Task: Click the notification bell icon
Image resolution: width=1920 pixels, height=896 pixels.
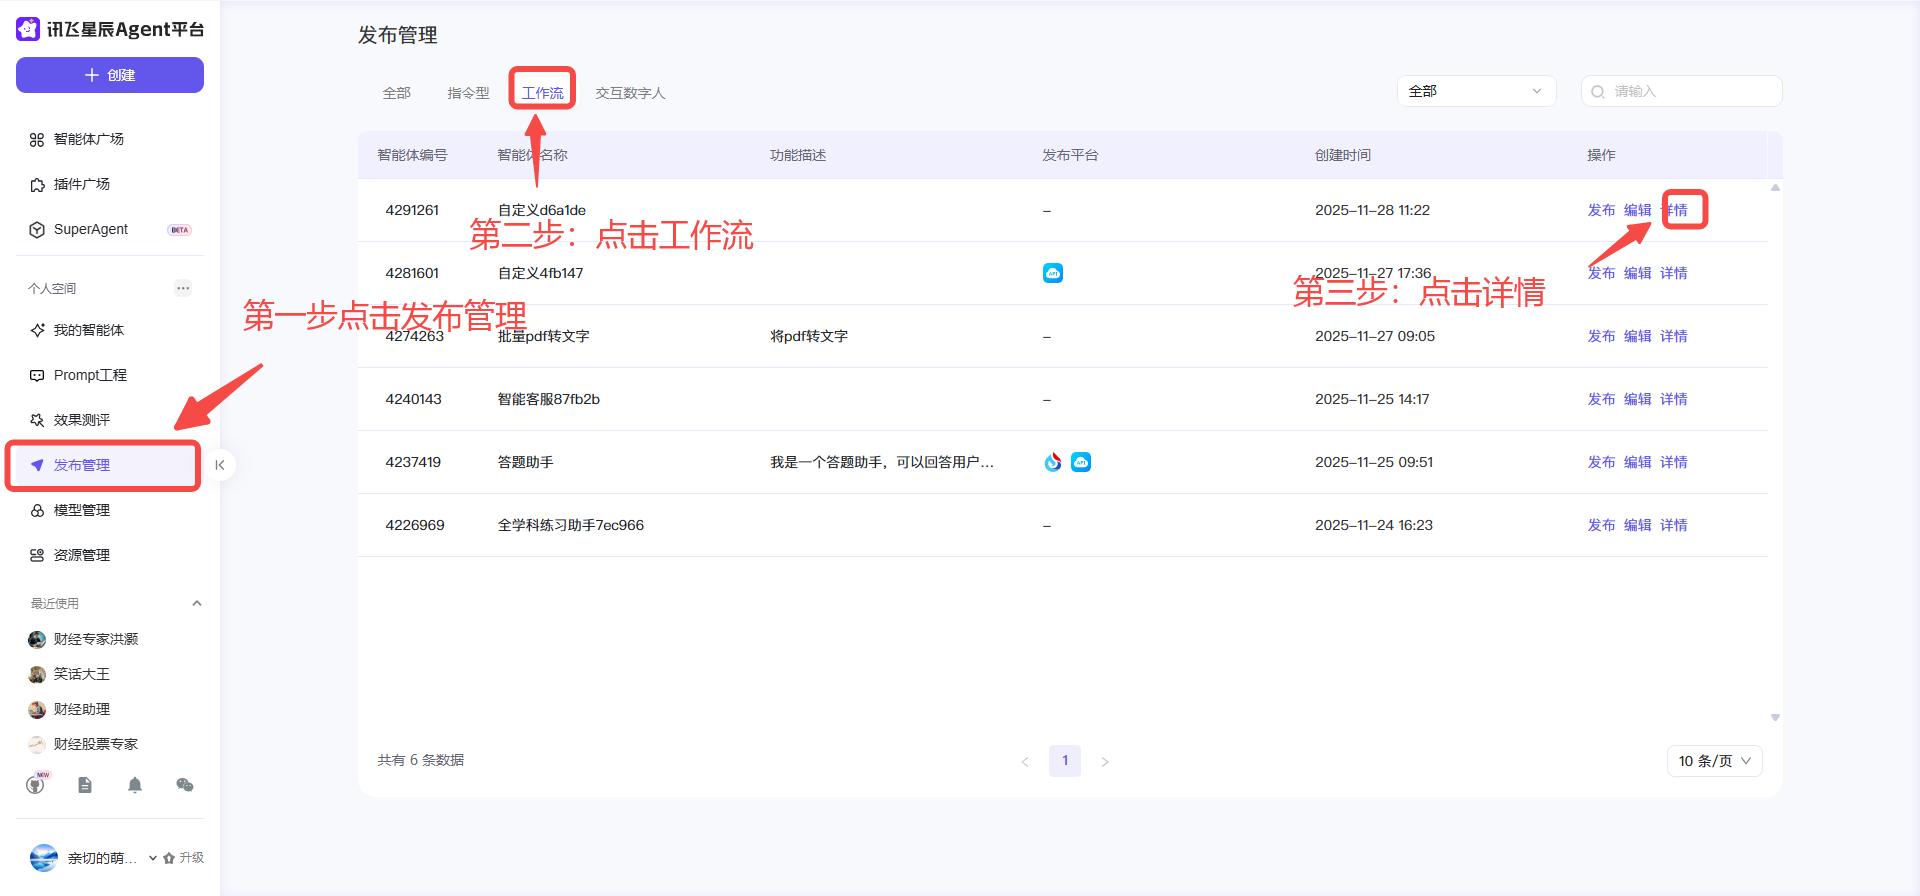Action: [x=135, y=785]
